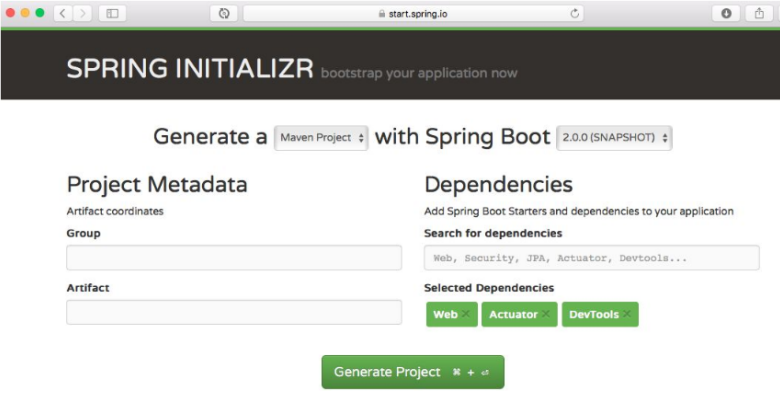Focus the Search for dependencies field
This screenshot has height=403, width=780.
point(591,258)
